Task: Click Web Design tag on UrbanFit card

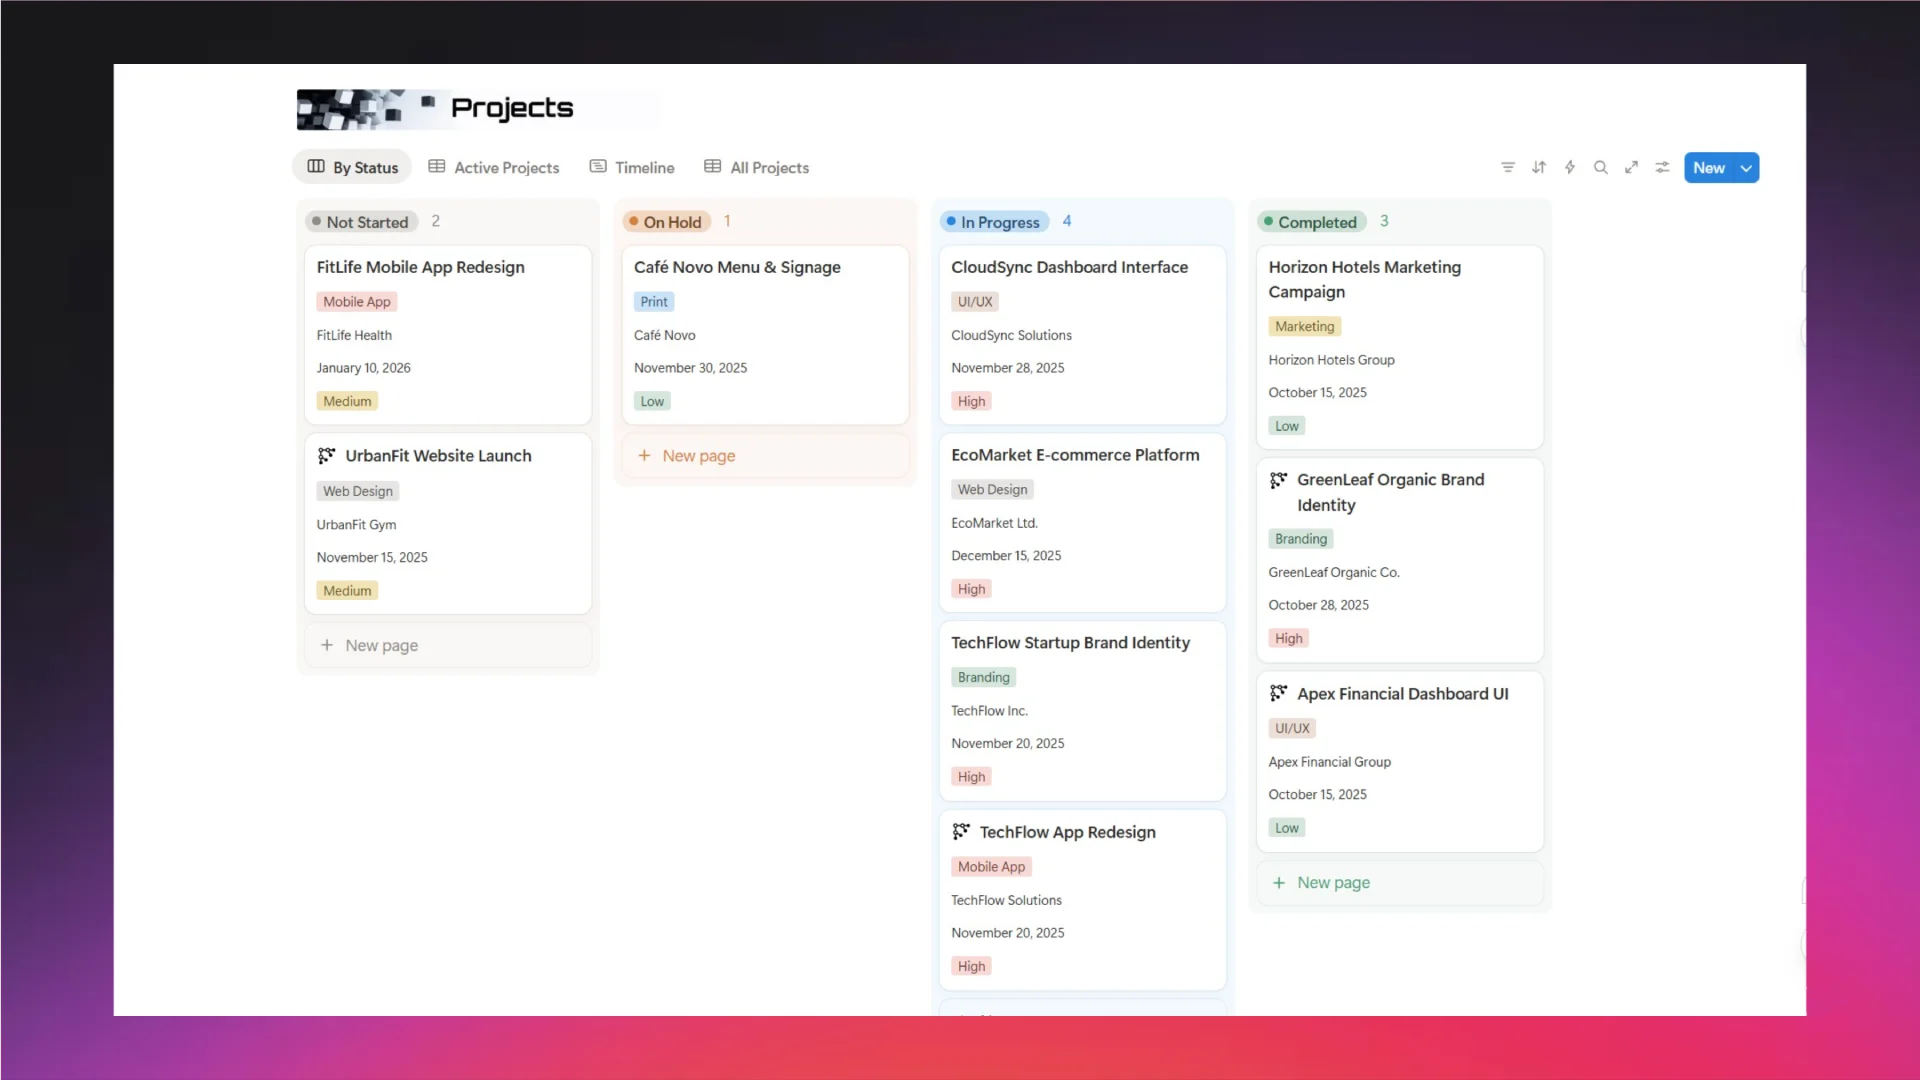Action: pyautogui.click(x=358, y=491)
